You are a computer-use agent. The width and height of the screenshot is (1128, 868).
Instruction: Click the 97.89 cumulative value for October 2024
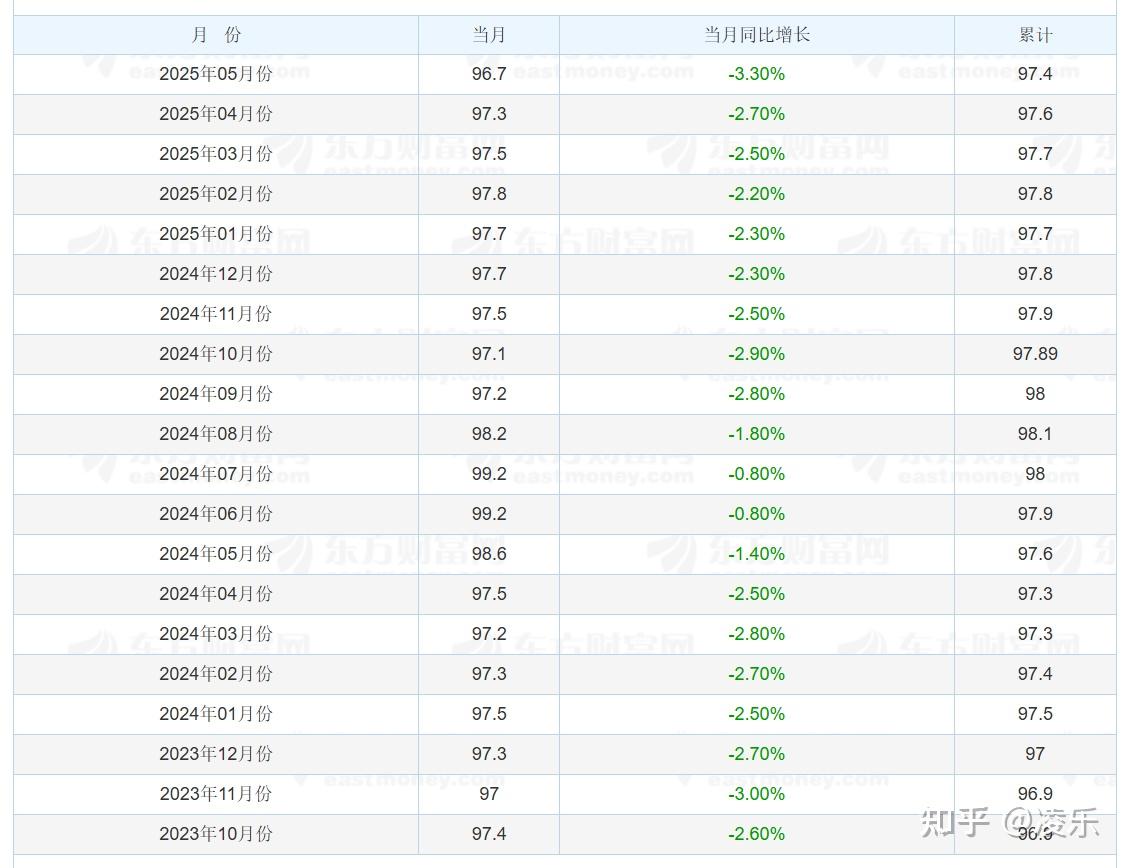[1035, 354]
